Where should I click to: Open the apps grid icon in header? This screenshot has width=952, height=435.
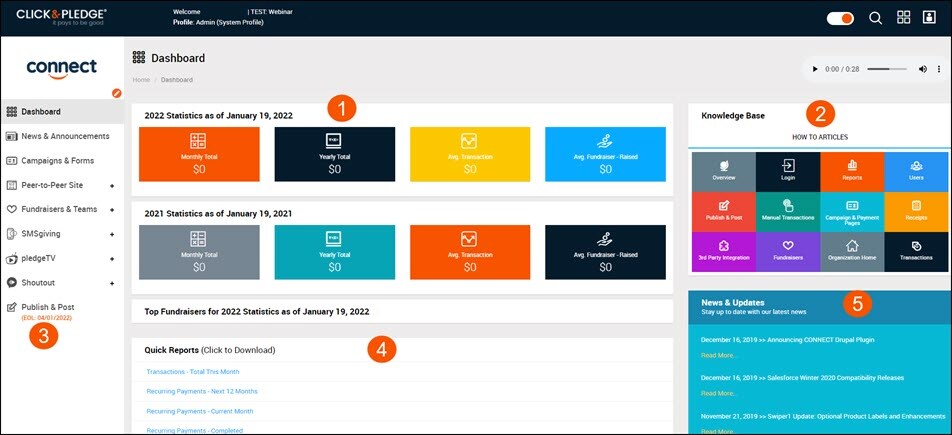[903, 18]
